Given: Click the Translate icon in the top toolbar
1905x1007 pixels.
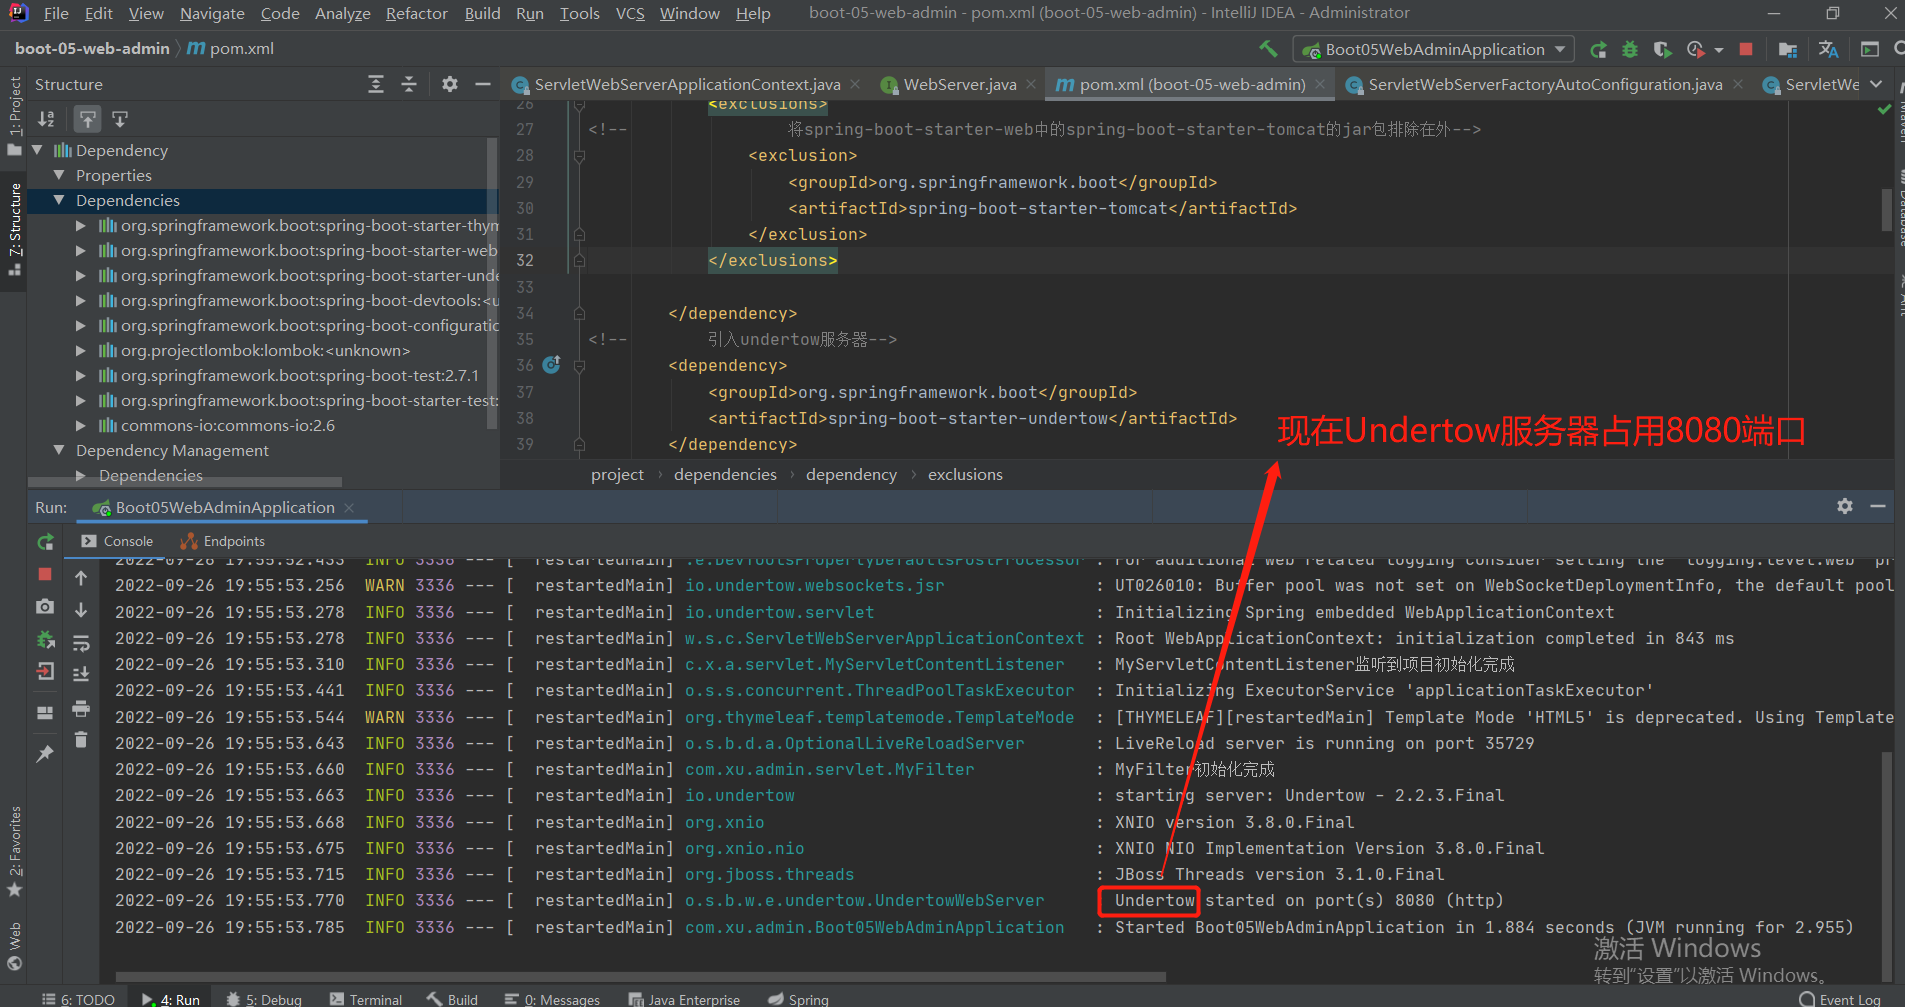Looking at the screenshot, I should (1828, 49).
